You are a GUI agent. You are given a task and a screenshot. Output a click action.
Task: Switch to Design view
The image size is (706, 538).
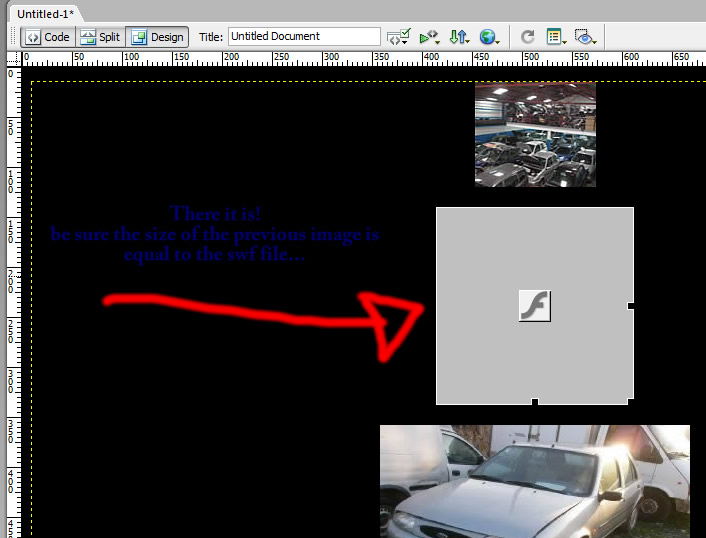(157, 37)
